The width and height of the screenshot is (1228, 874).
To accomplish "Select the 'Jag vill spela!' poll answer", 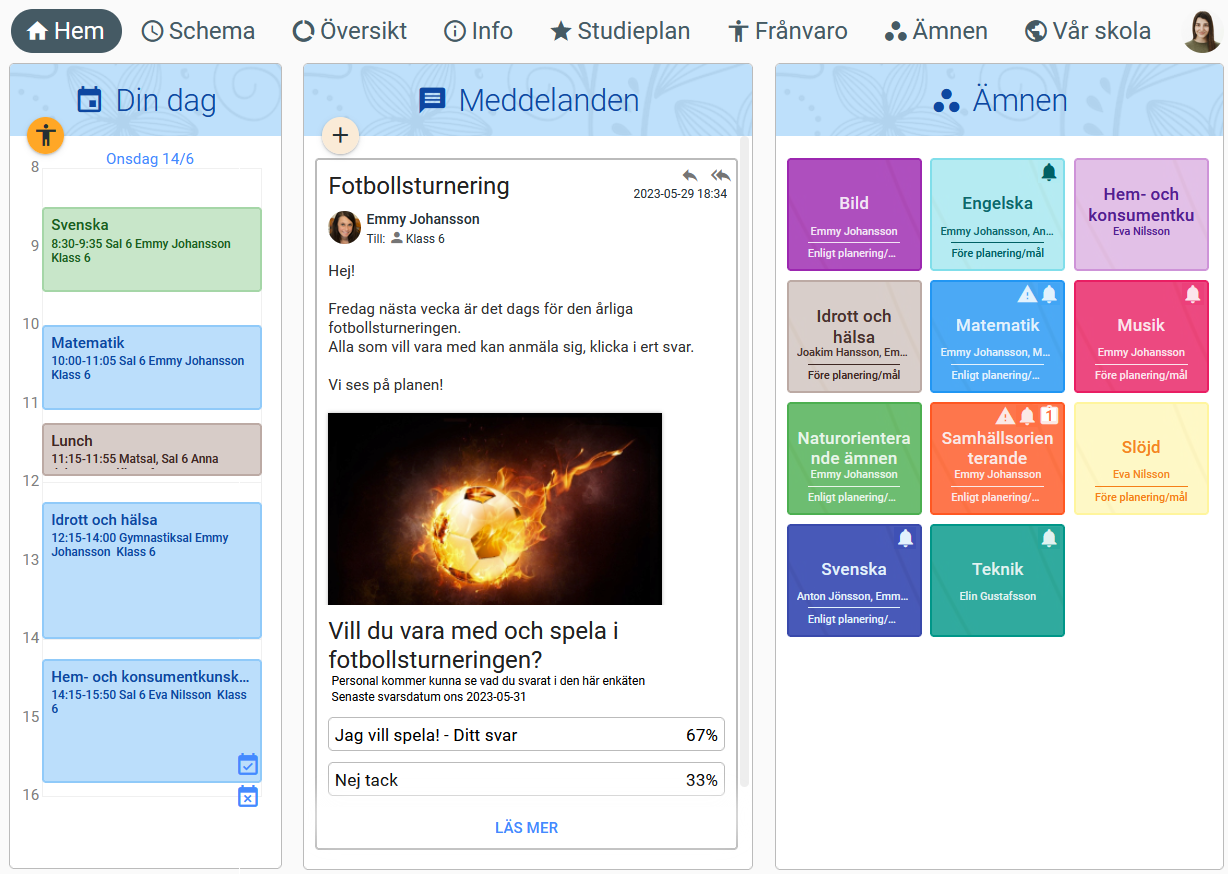I will (x=526, y=735).
